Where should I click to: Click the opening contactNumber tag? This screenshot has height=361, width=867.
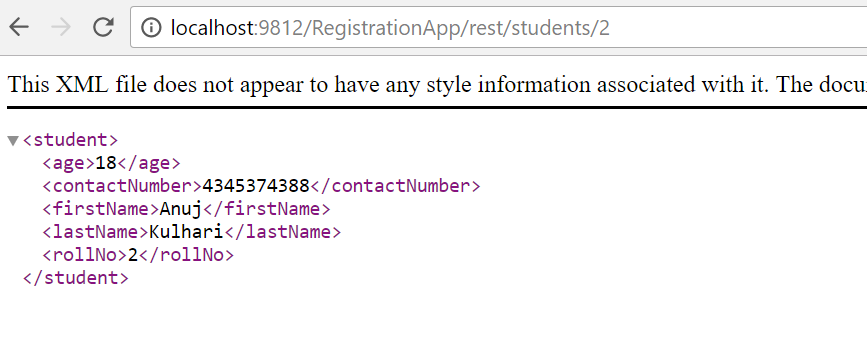tap(122, 186)
